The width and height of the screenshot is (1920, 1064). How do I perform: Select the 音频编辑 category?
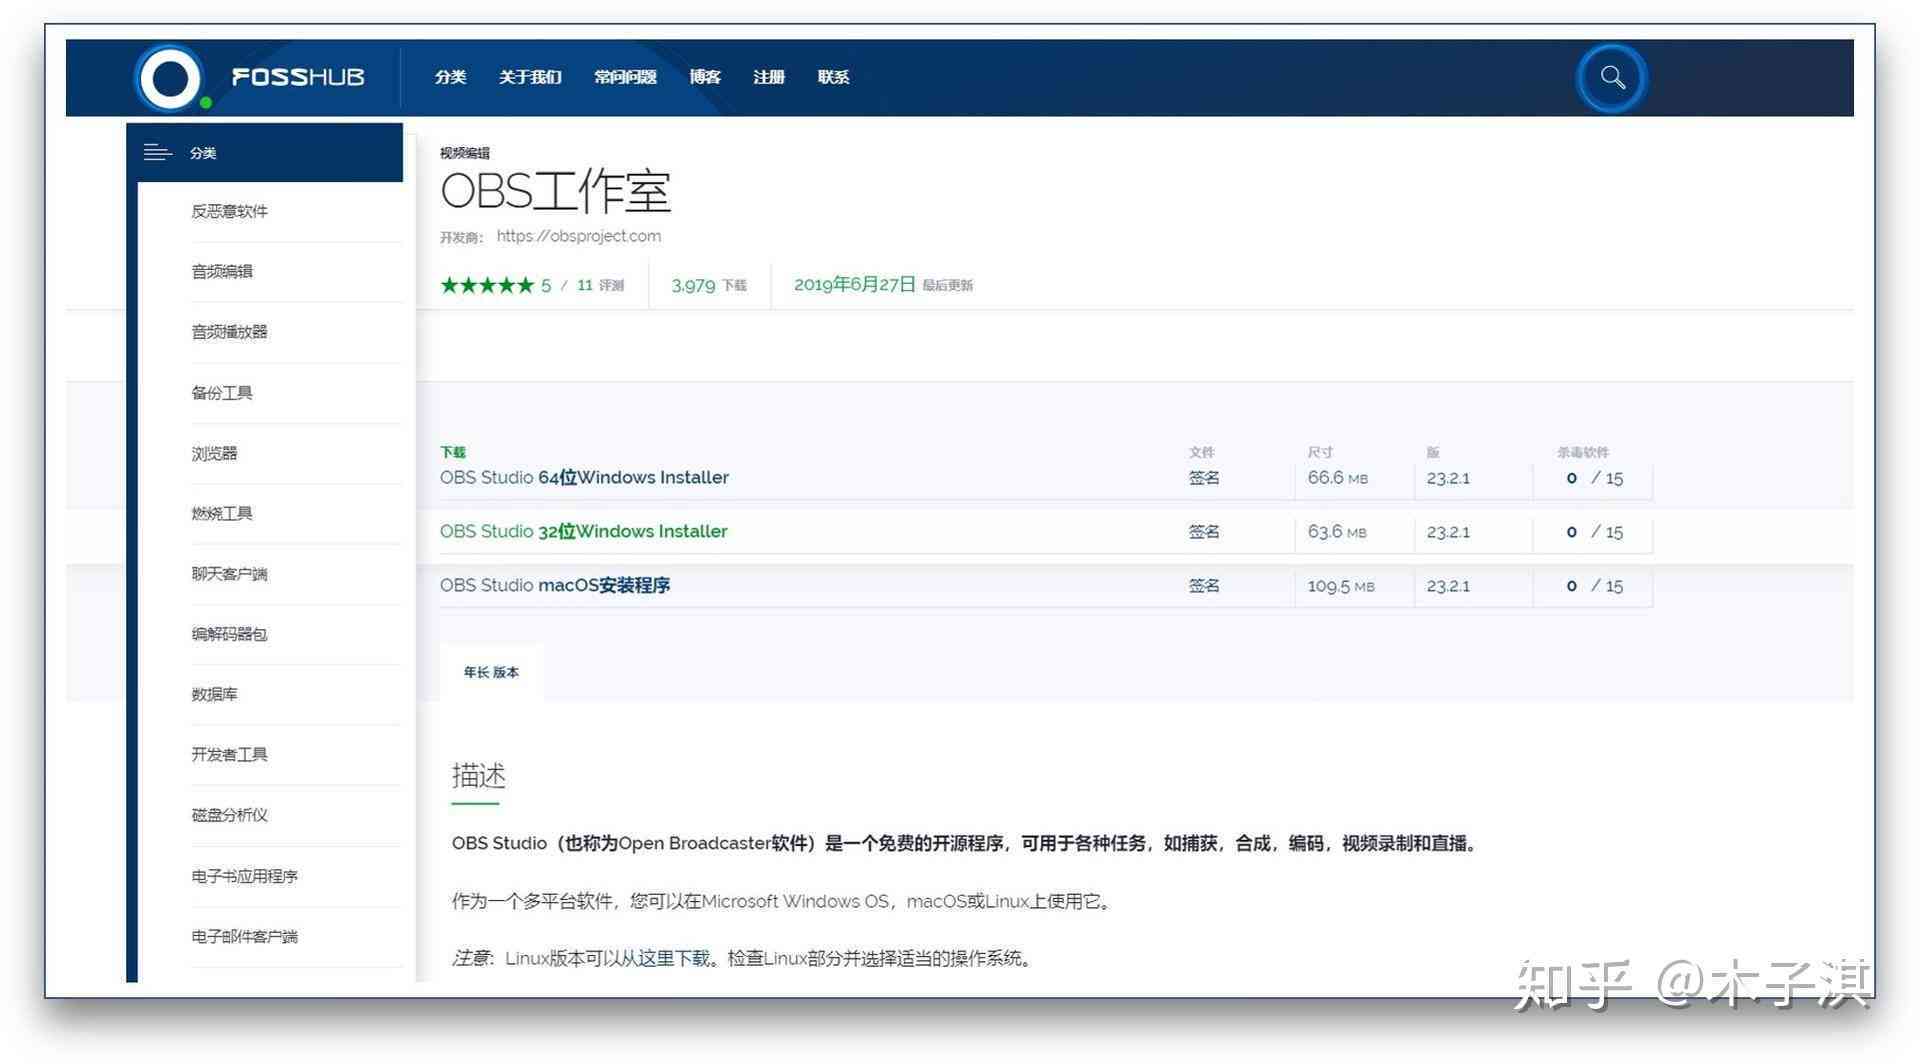[222, 271]
